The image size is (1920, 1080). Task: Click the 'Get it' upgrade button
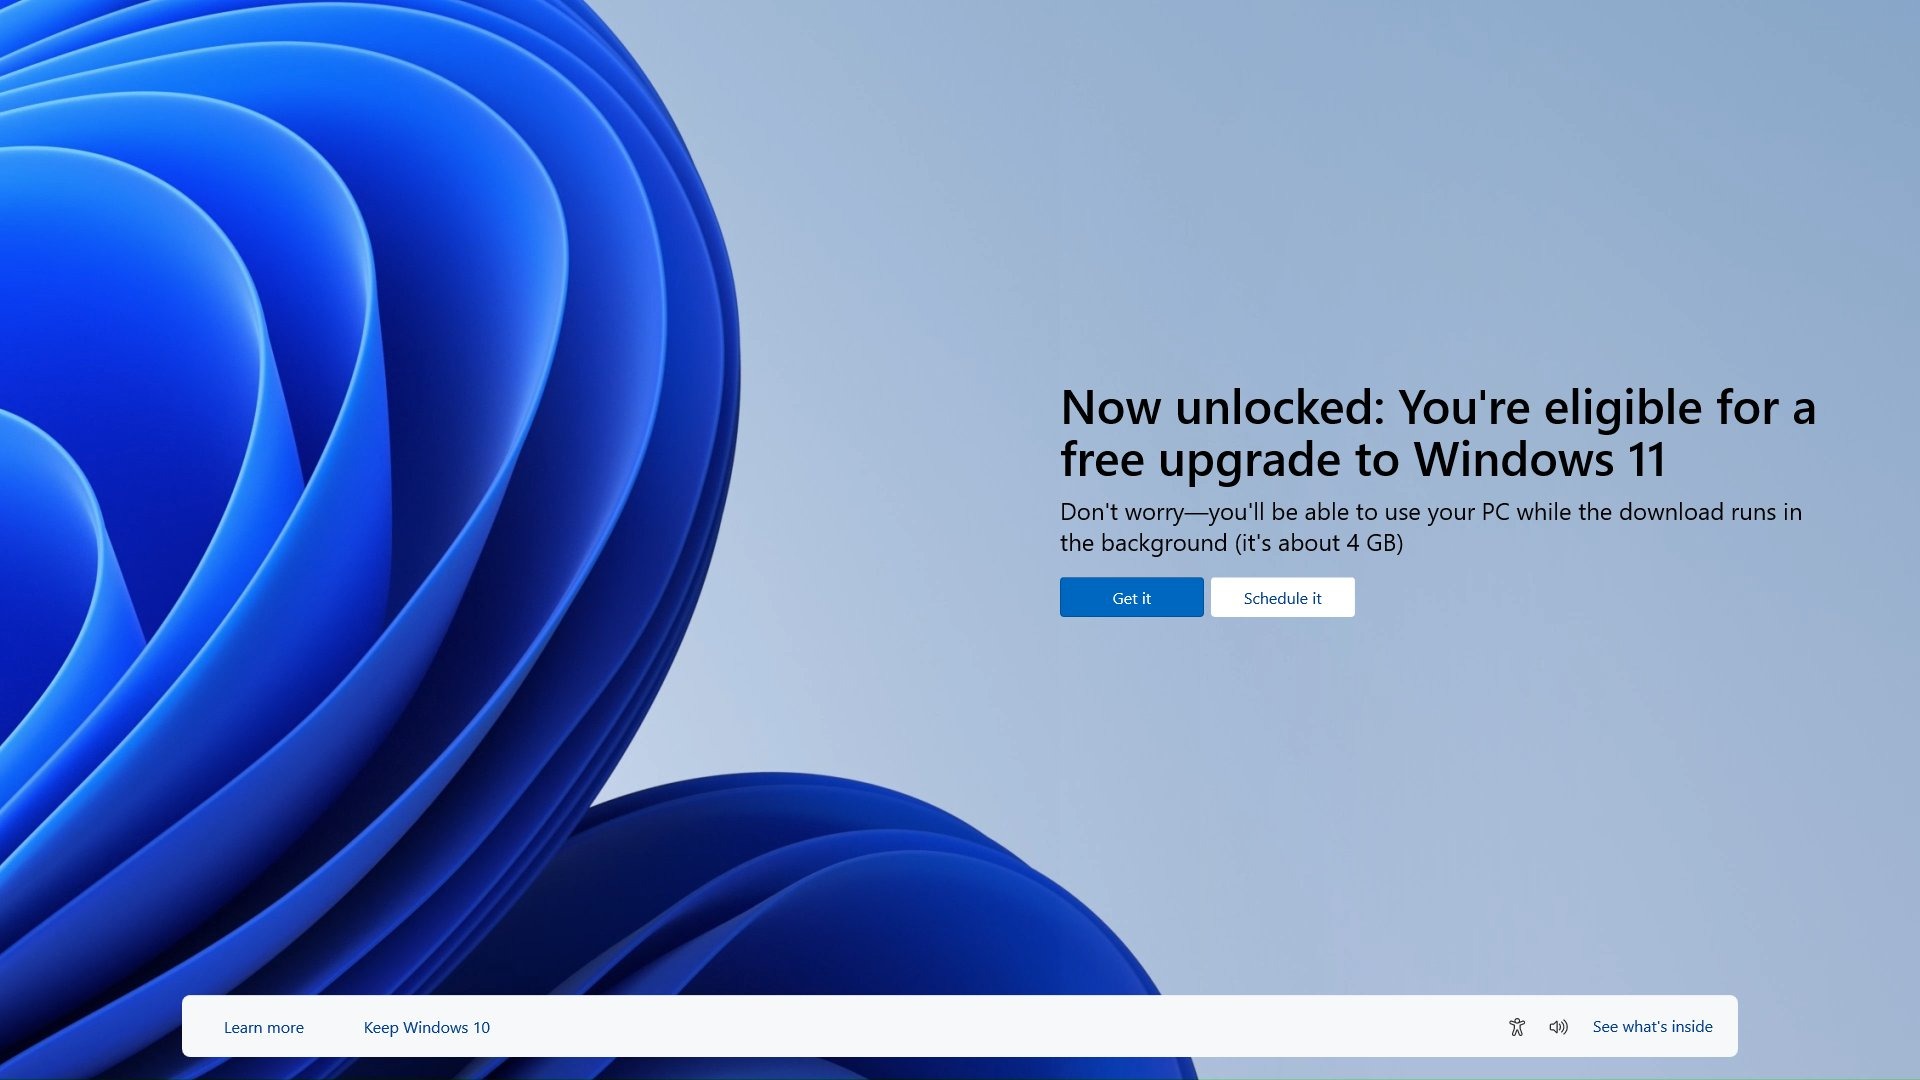coord(1131,597)
